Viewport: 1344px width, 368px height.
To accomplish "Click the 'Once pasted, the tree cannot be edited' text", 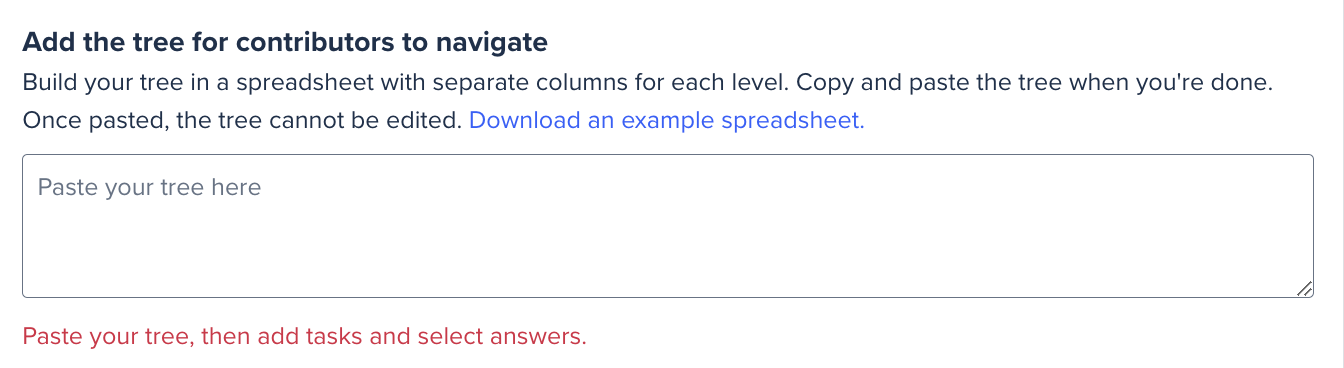I will coord(242,121).
